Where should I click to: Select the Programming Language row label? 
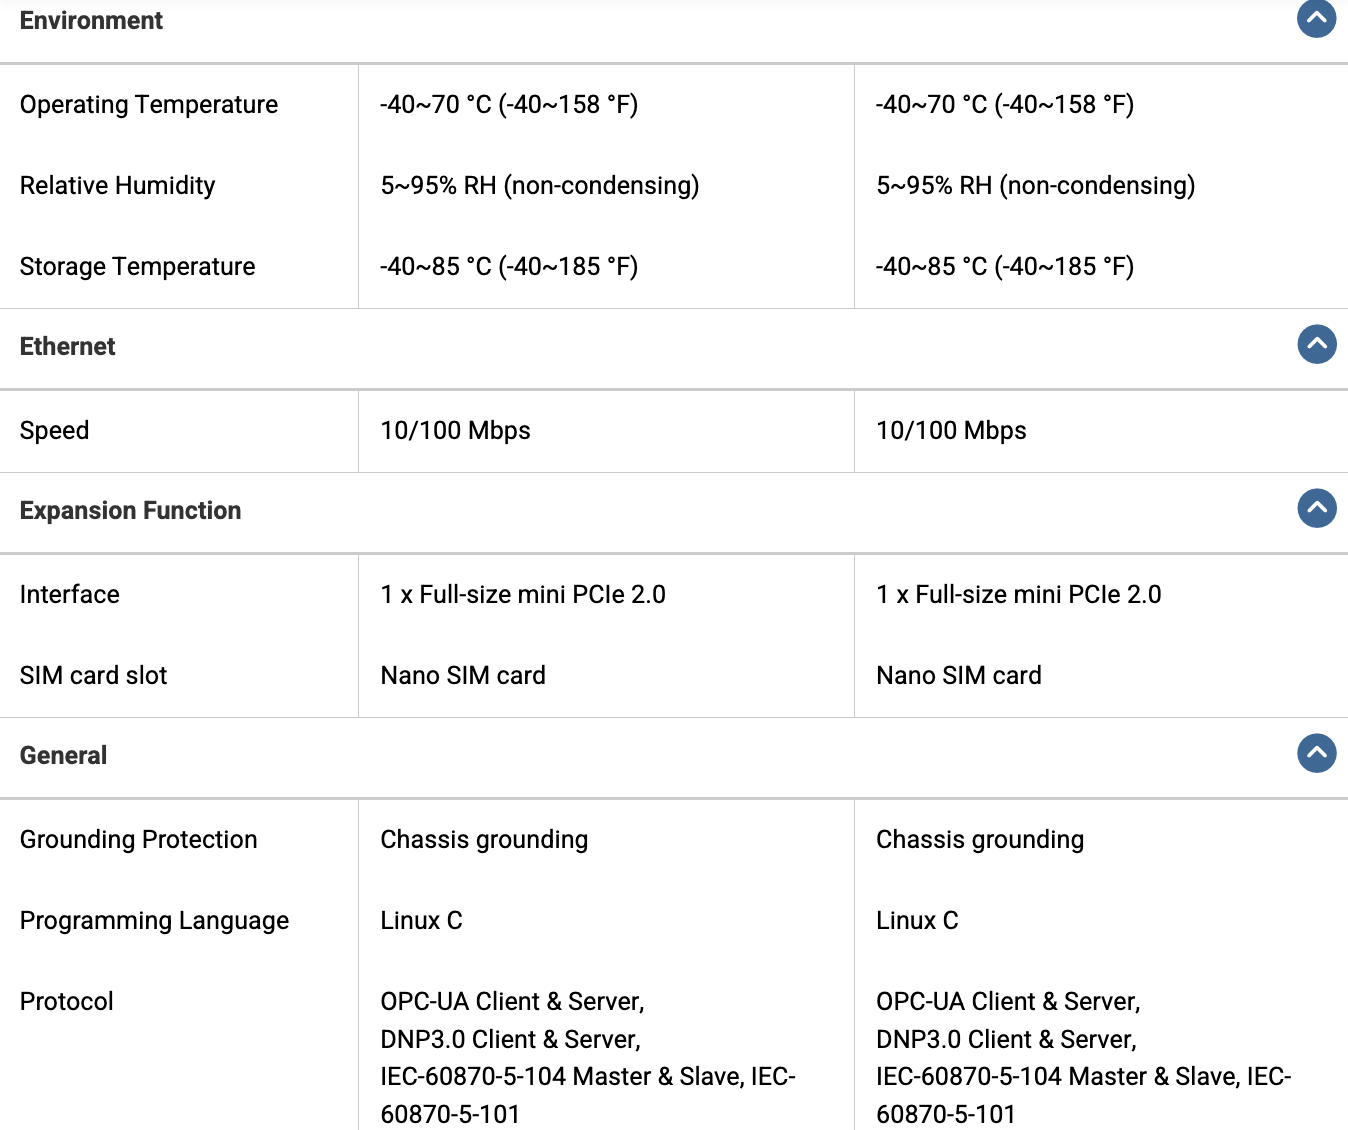click(x=154, y=920)
